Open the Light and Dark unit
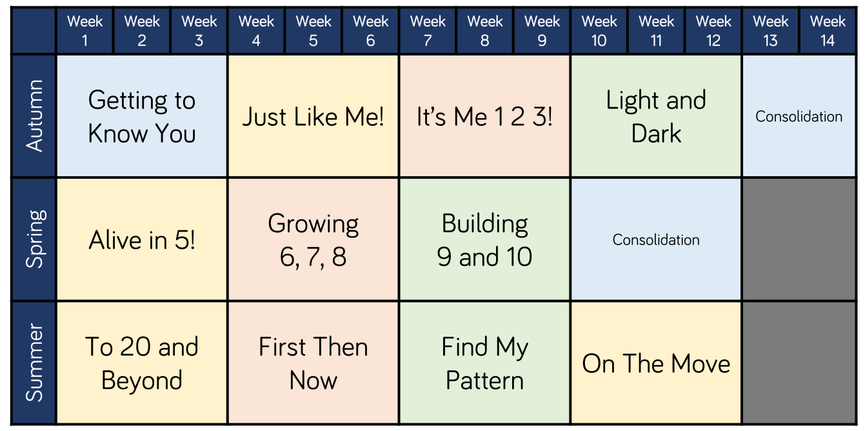The image size is (865, 431). [656, 116]
